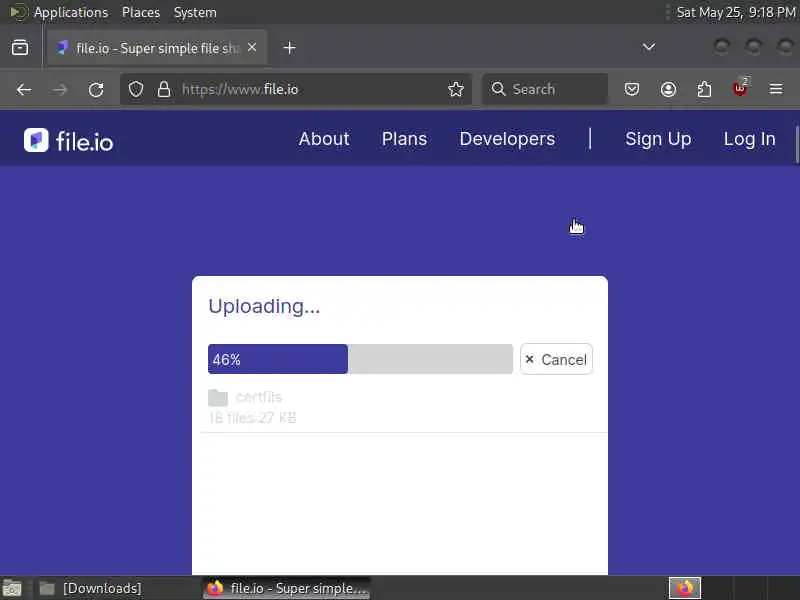Click the magnifier icon in Search box
Screen dimensions: 800x600
[x=498, y=89]
